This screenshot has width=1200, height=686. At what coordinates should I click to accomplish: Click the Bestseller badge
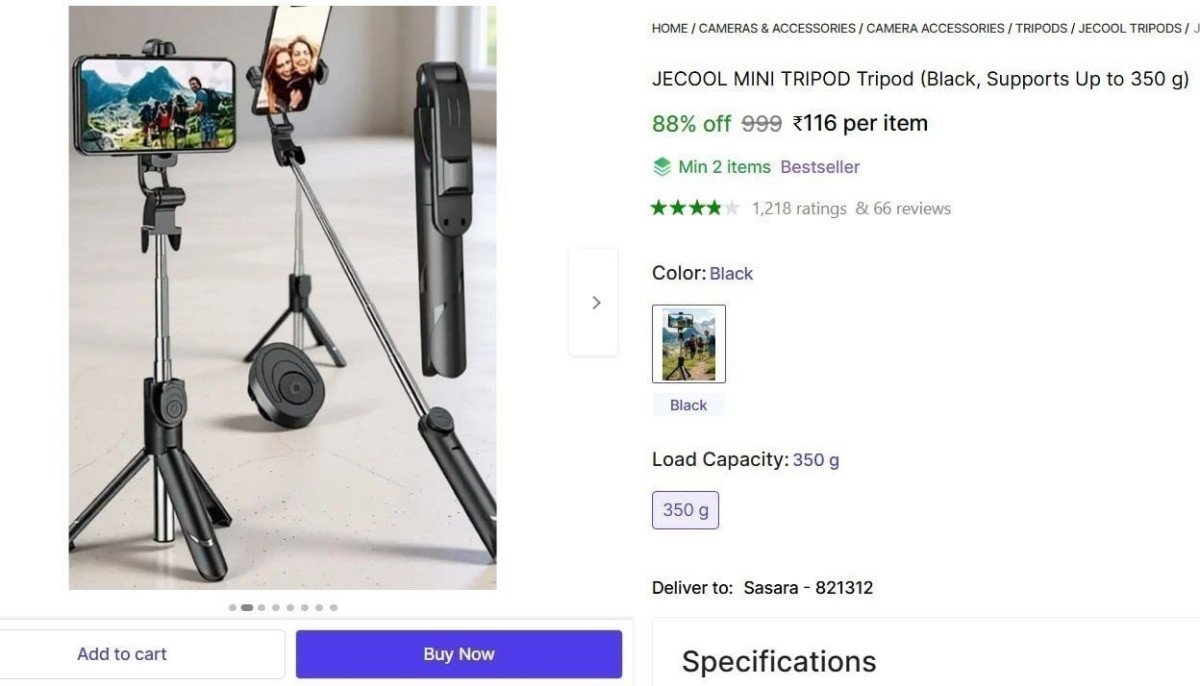[820, 166]
